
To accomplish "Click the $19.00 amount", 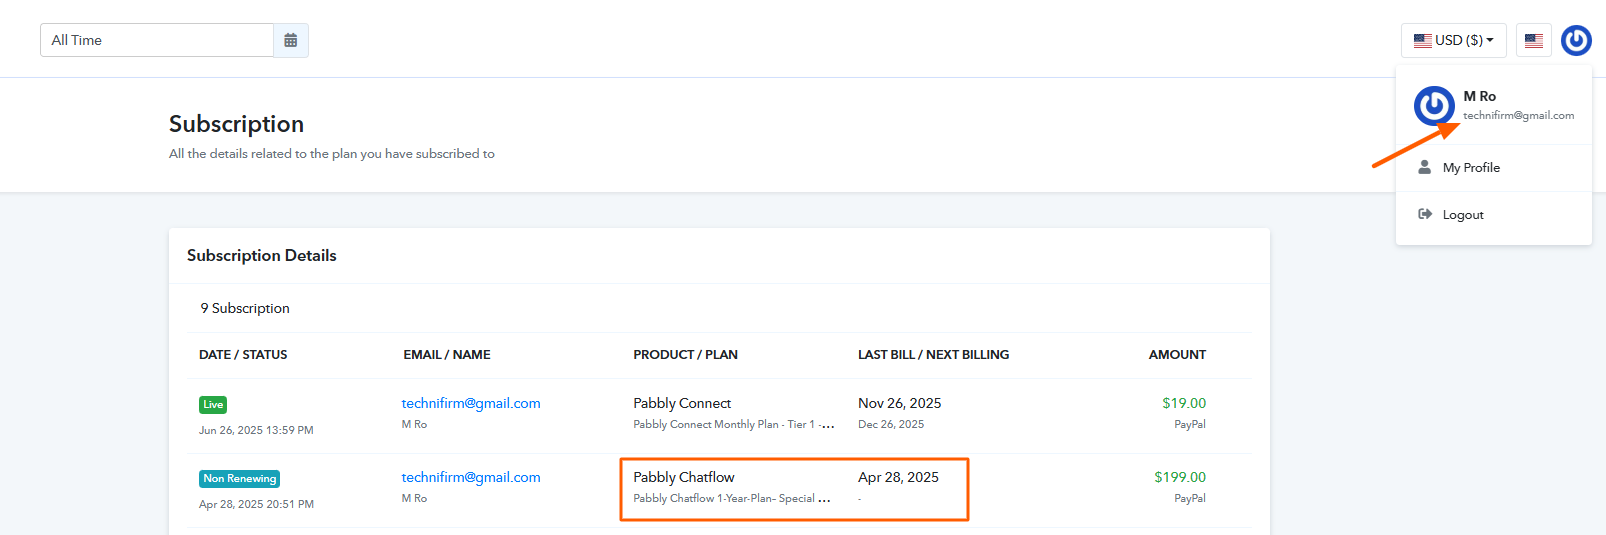I will 1184,403.
